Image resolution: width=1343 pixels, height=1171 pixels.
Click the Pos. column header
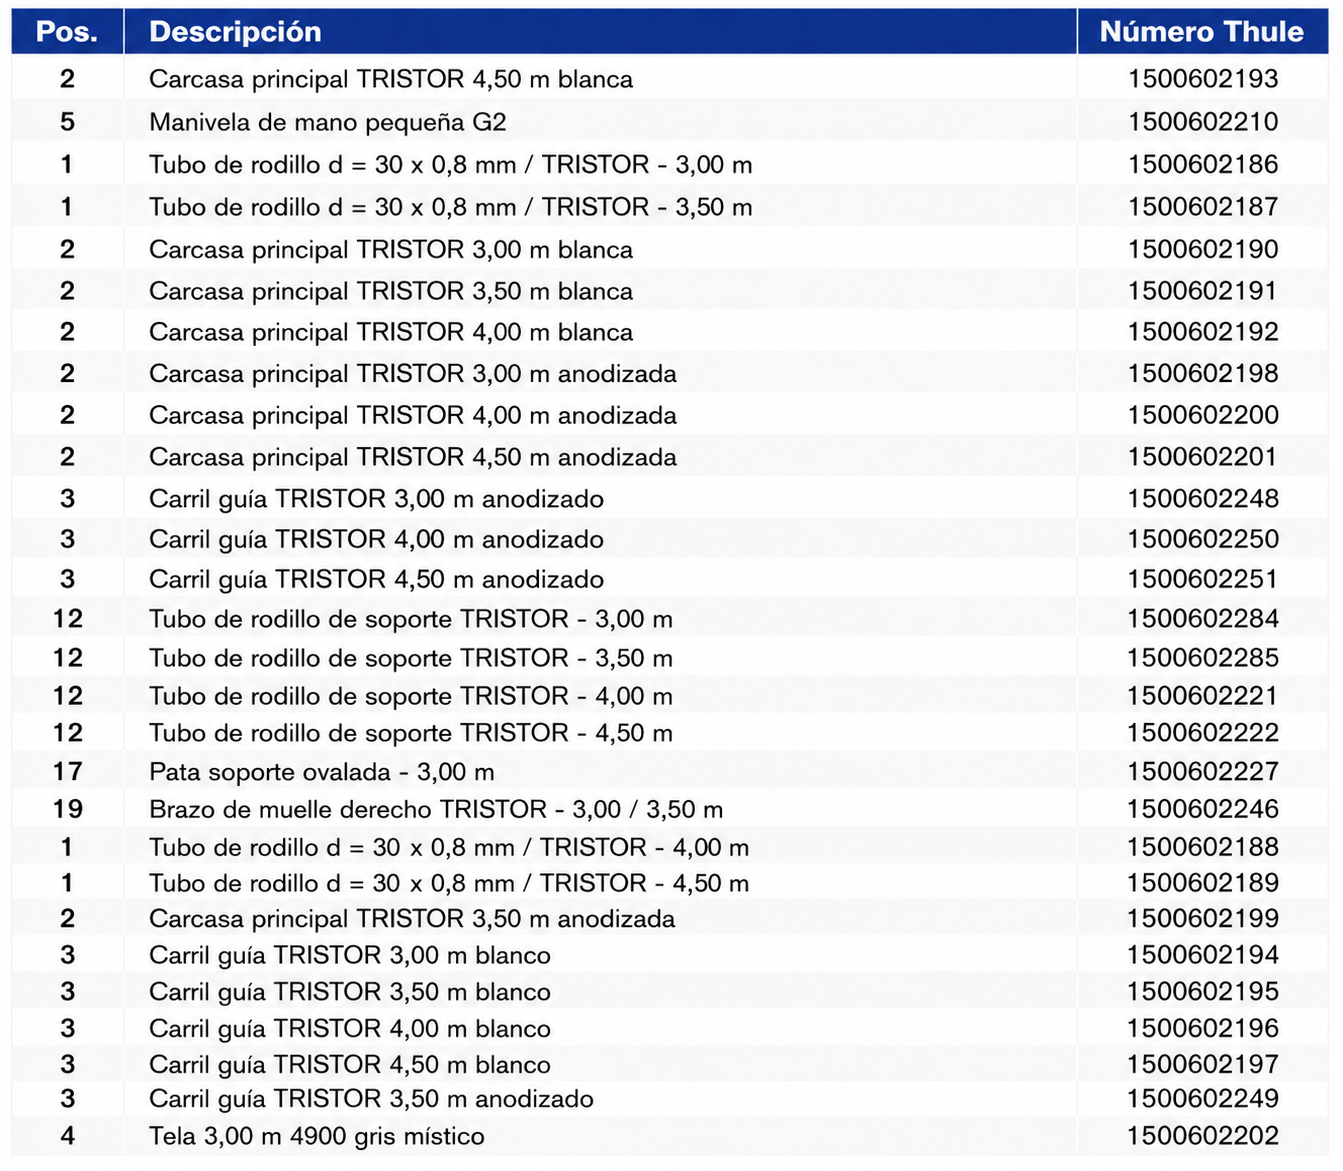point(67,32)
